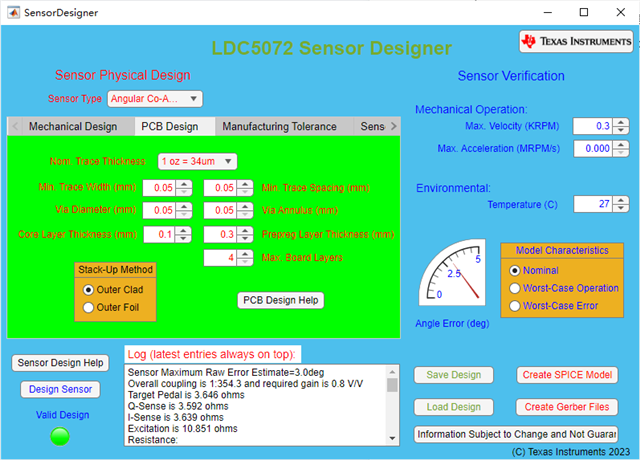Click the Save Design button
Viewport: 640px width, 460px height.
click(453, 375)
